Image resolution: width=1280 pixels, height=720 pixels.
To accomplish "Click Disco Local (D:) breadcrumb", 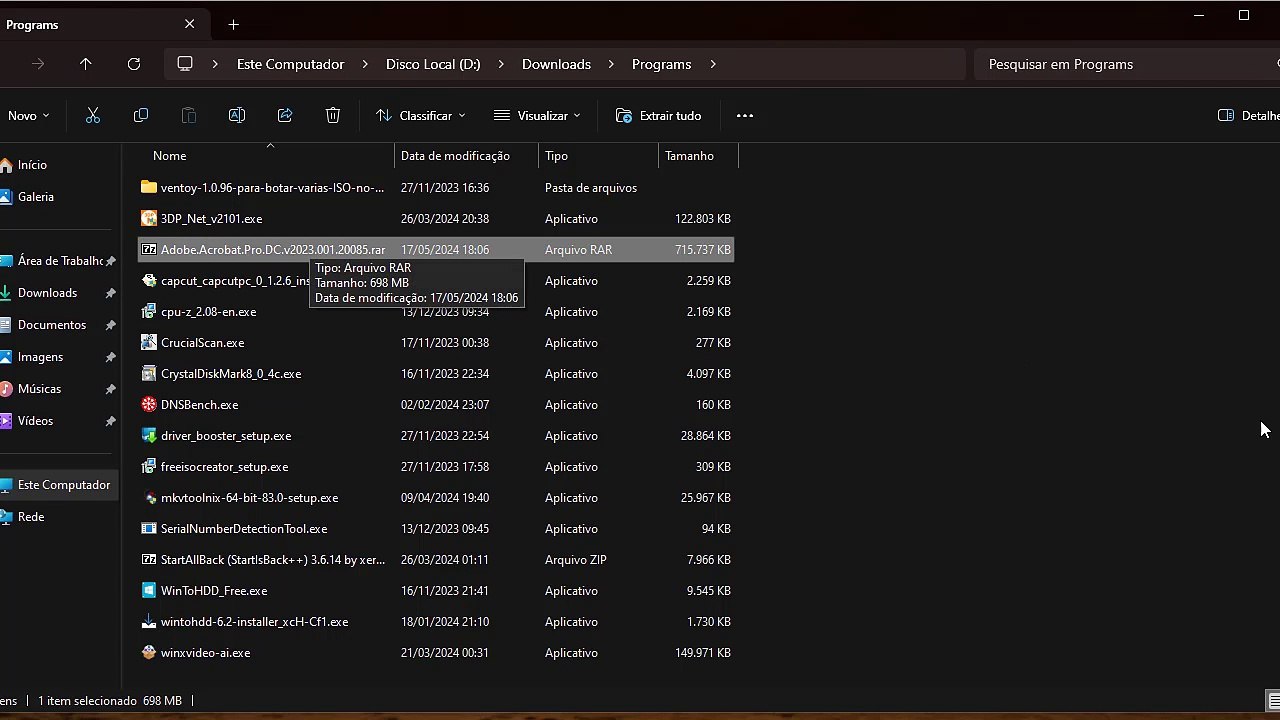I will point(433,64).
